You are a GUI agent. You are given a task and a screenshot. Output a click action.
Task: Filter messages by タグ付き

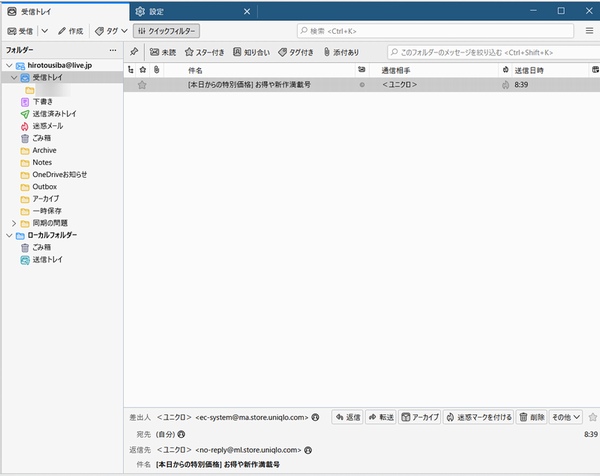tap(296, 52)
